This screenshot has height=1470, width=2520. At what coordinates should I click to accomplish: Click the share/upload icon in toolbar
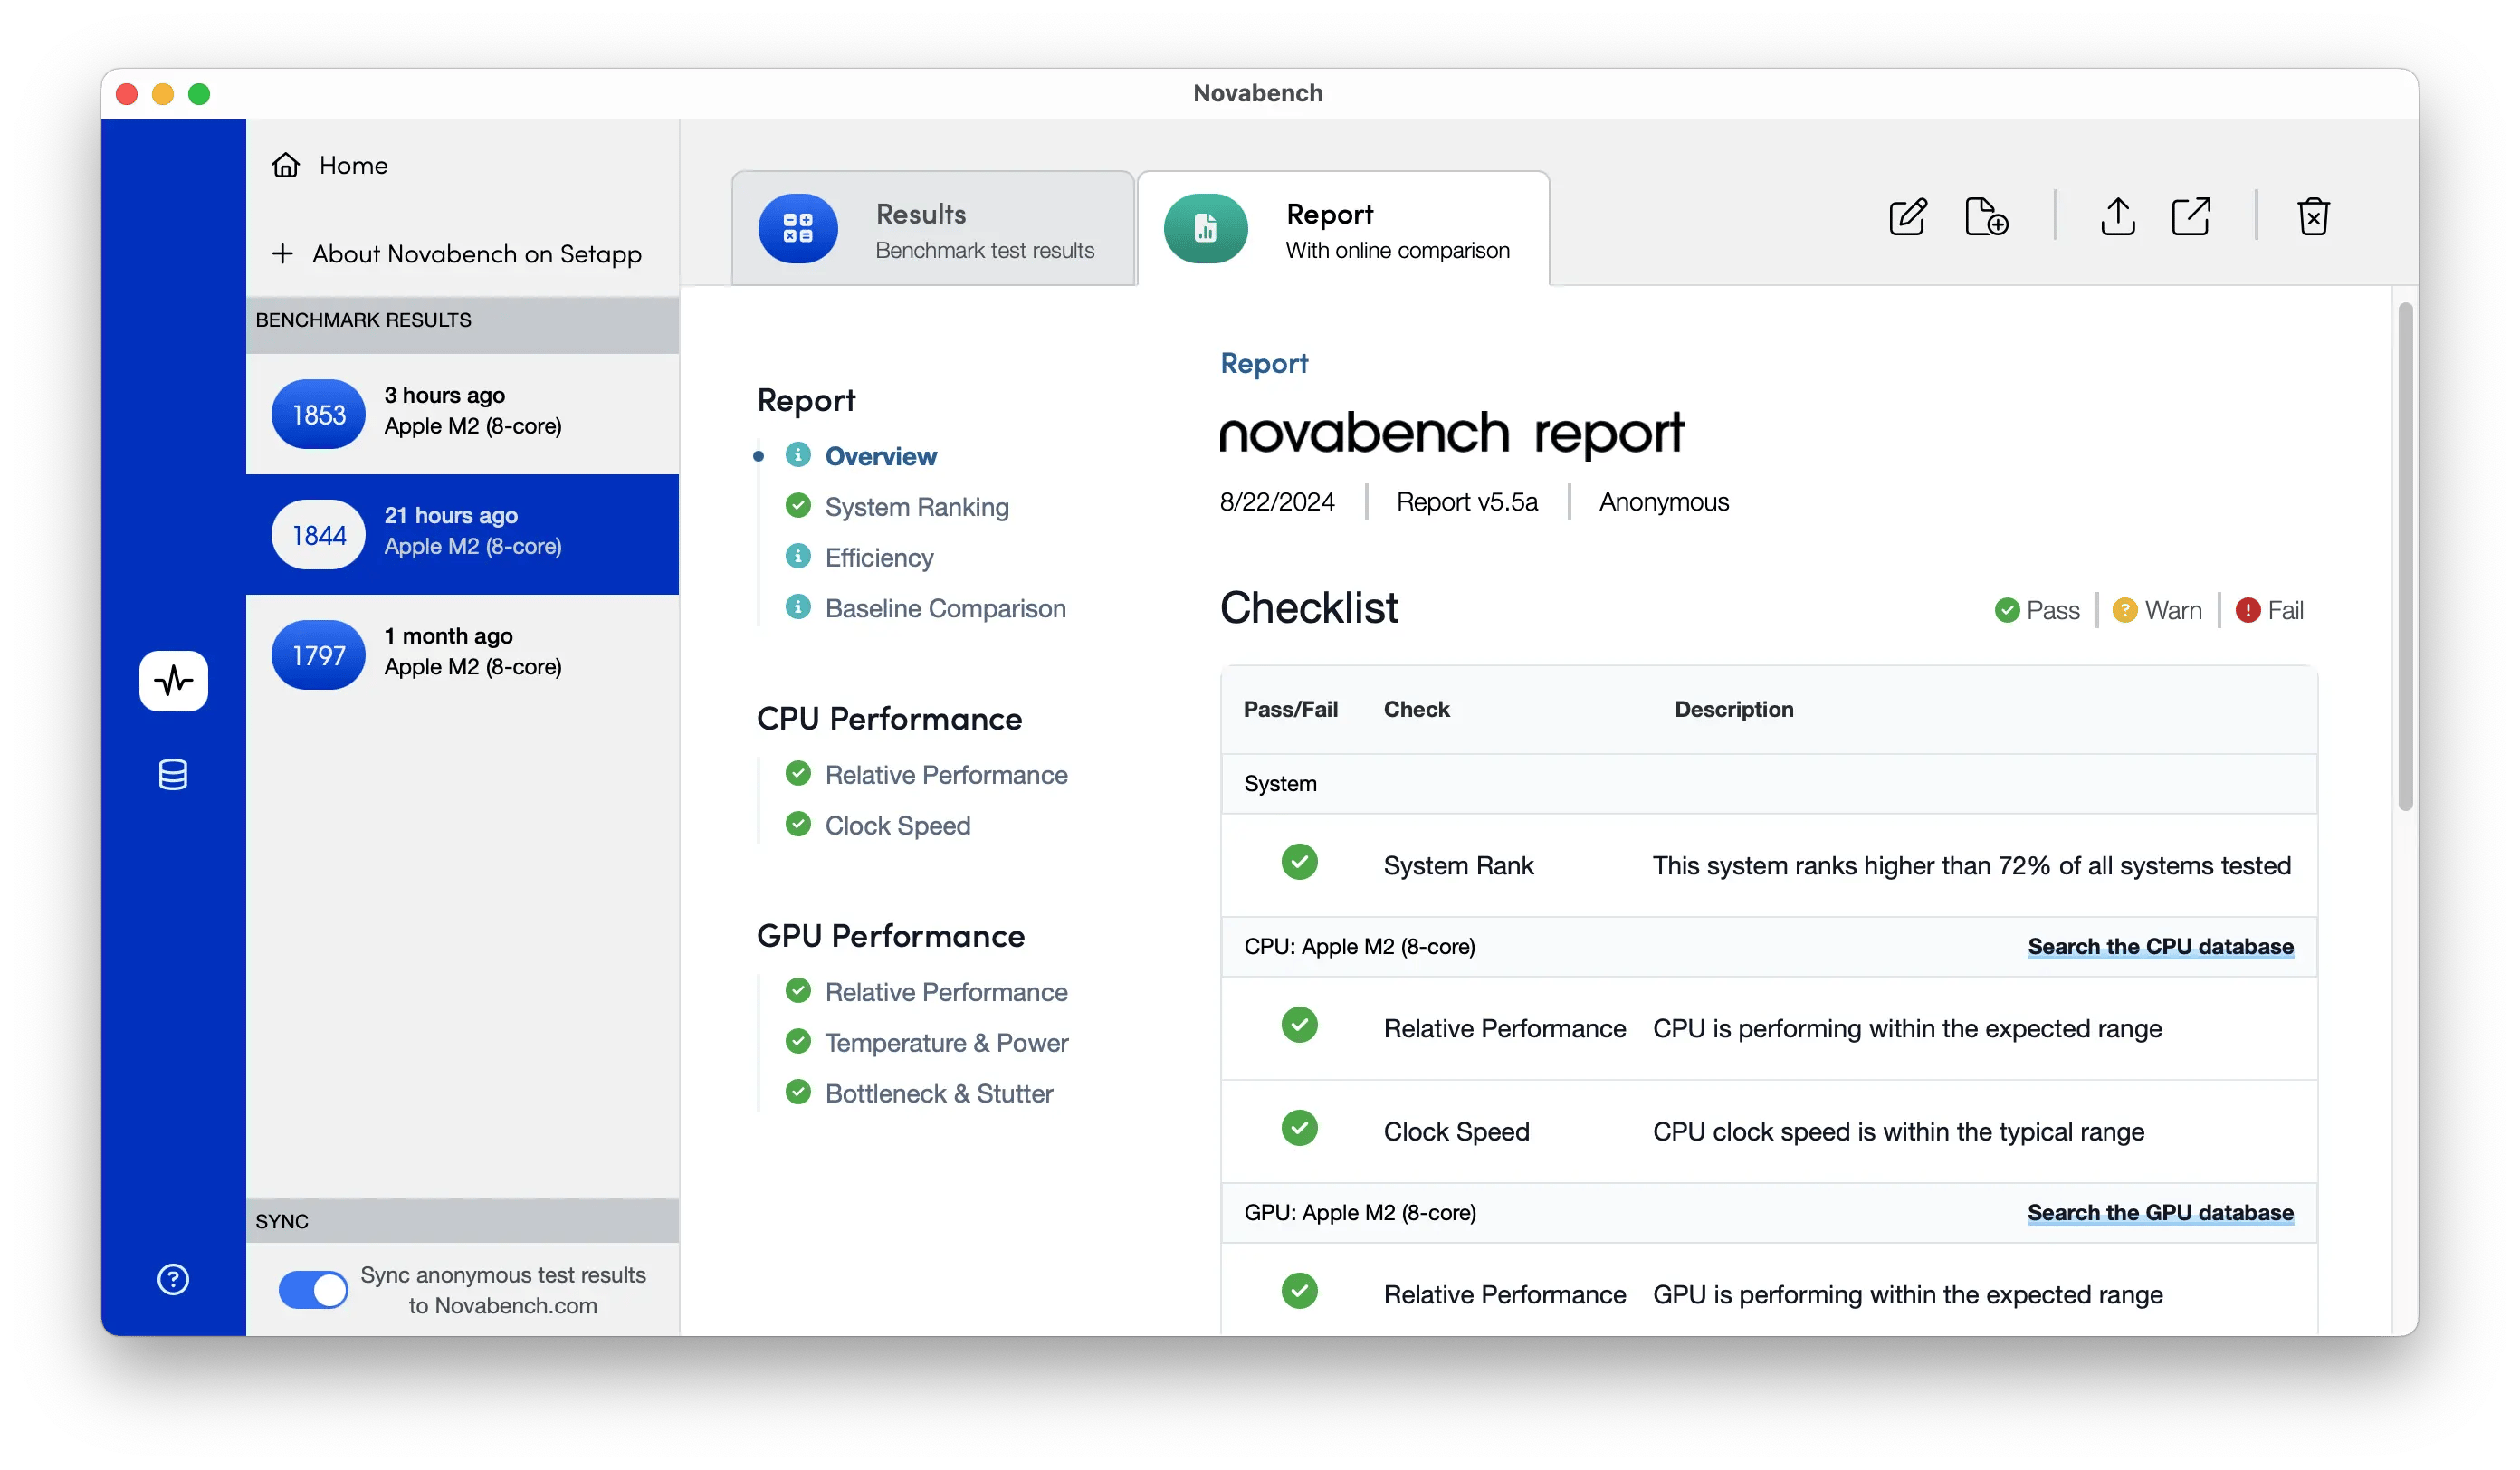(2117, 216)
